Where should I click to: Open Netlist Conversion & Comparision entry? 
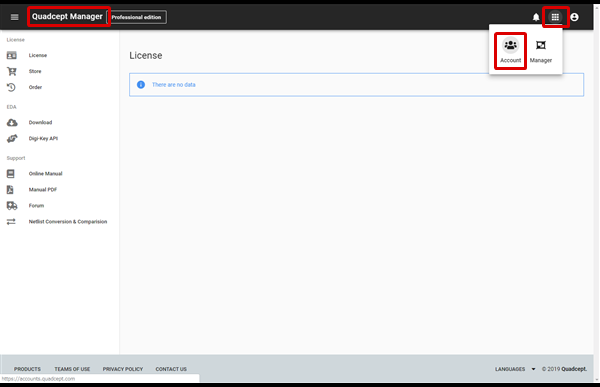pos(68,222)
